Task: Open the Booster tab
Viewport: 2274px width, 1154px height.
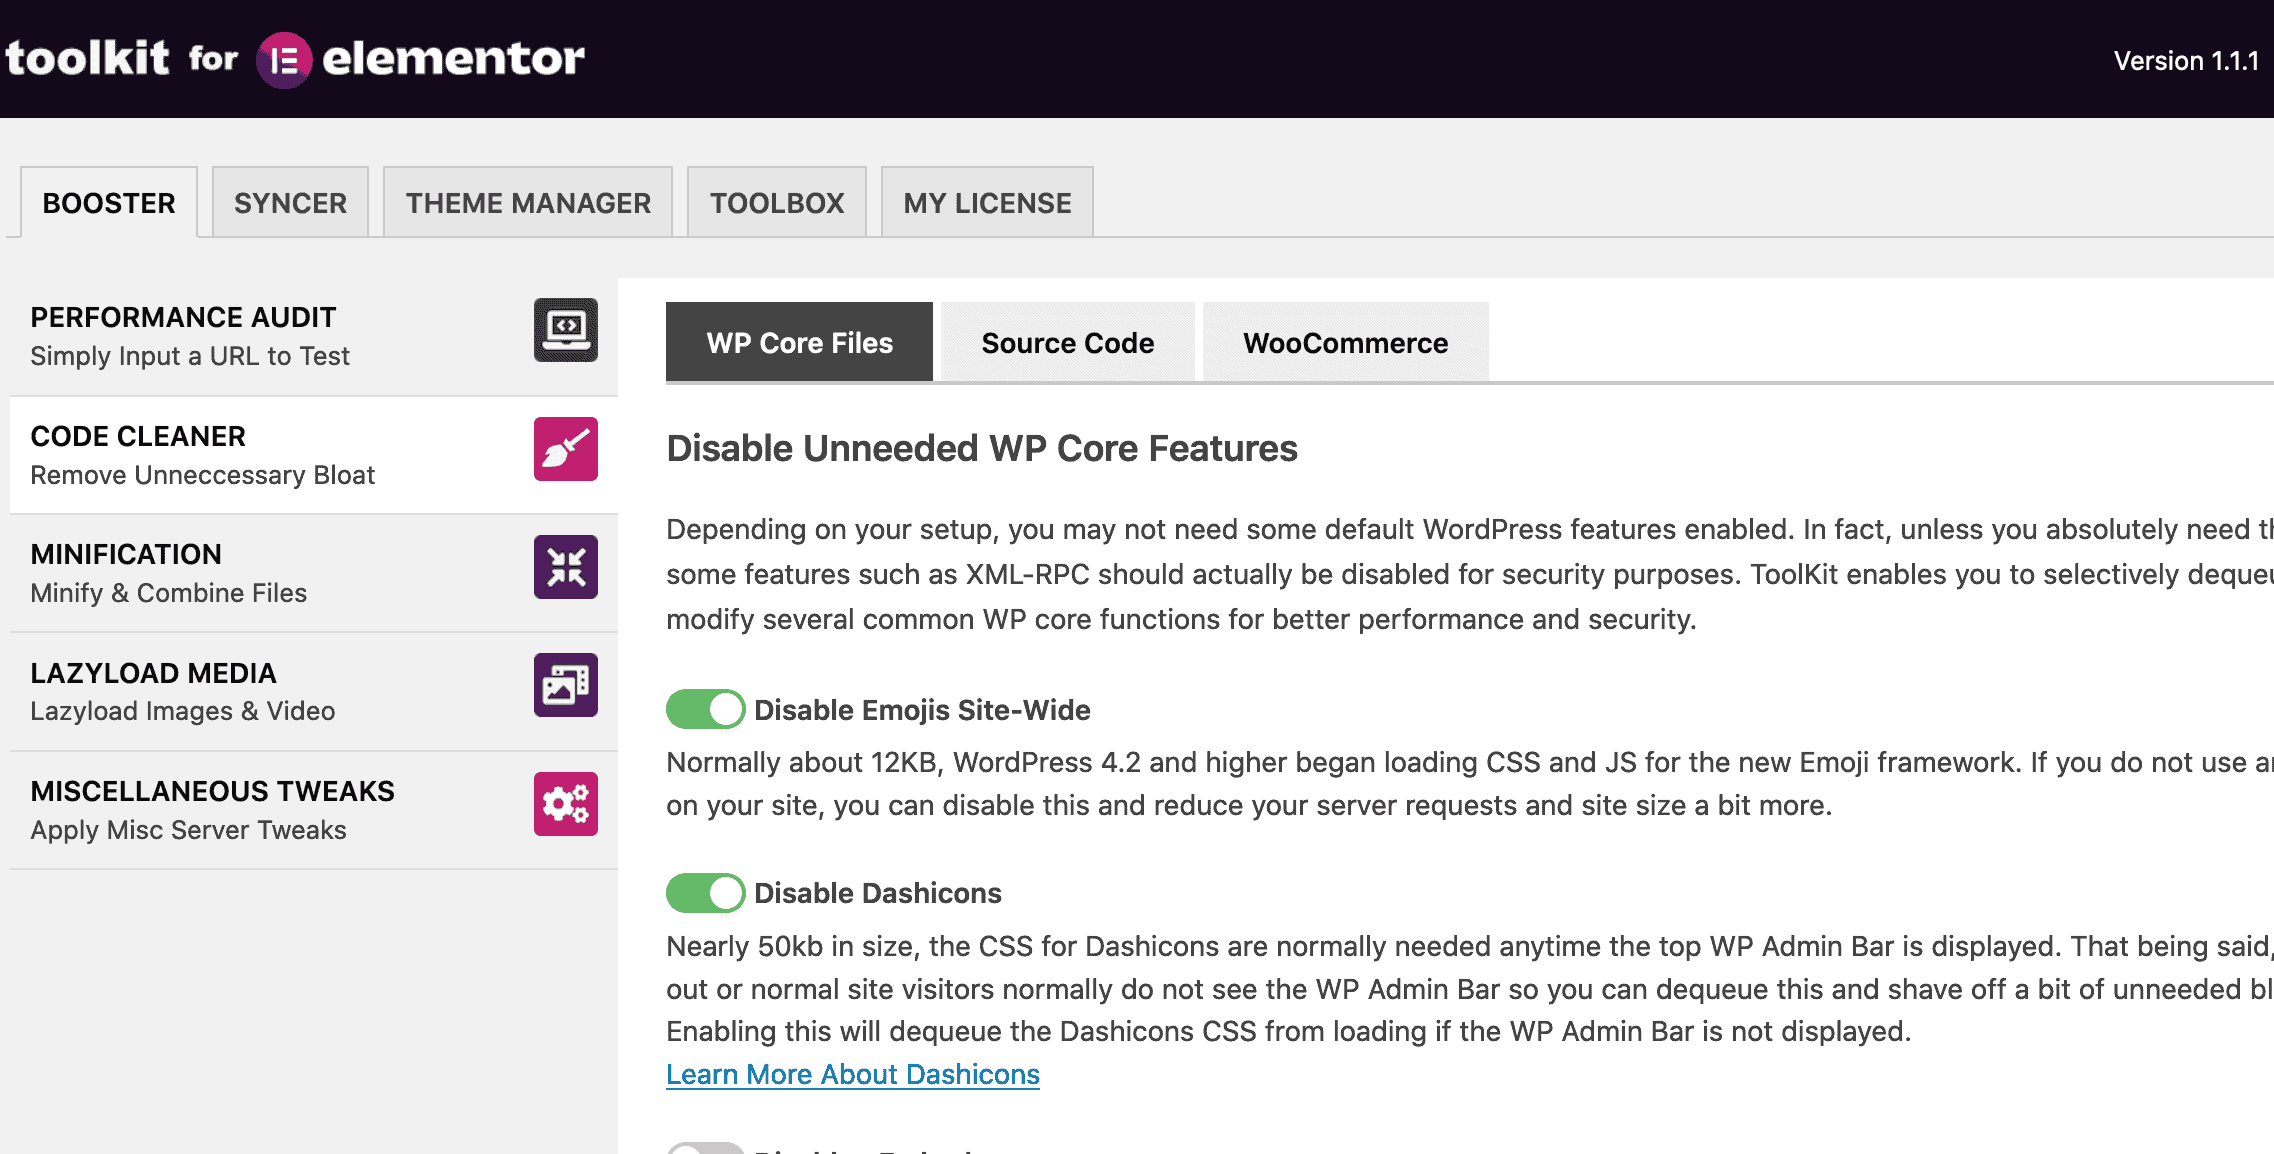Action: [109, 202]
